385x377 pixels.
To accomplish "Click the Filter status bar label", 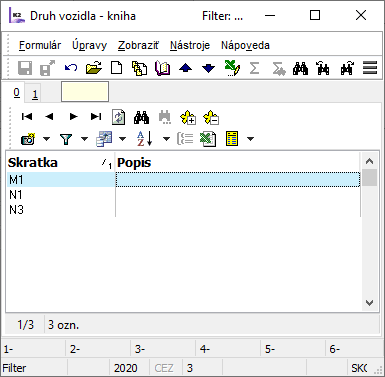I will pyautogui.click(x=14, y=368).
